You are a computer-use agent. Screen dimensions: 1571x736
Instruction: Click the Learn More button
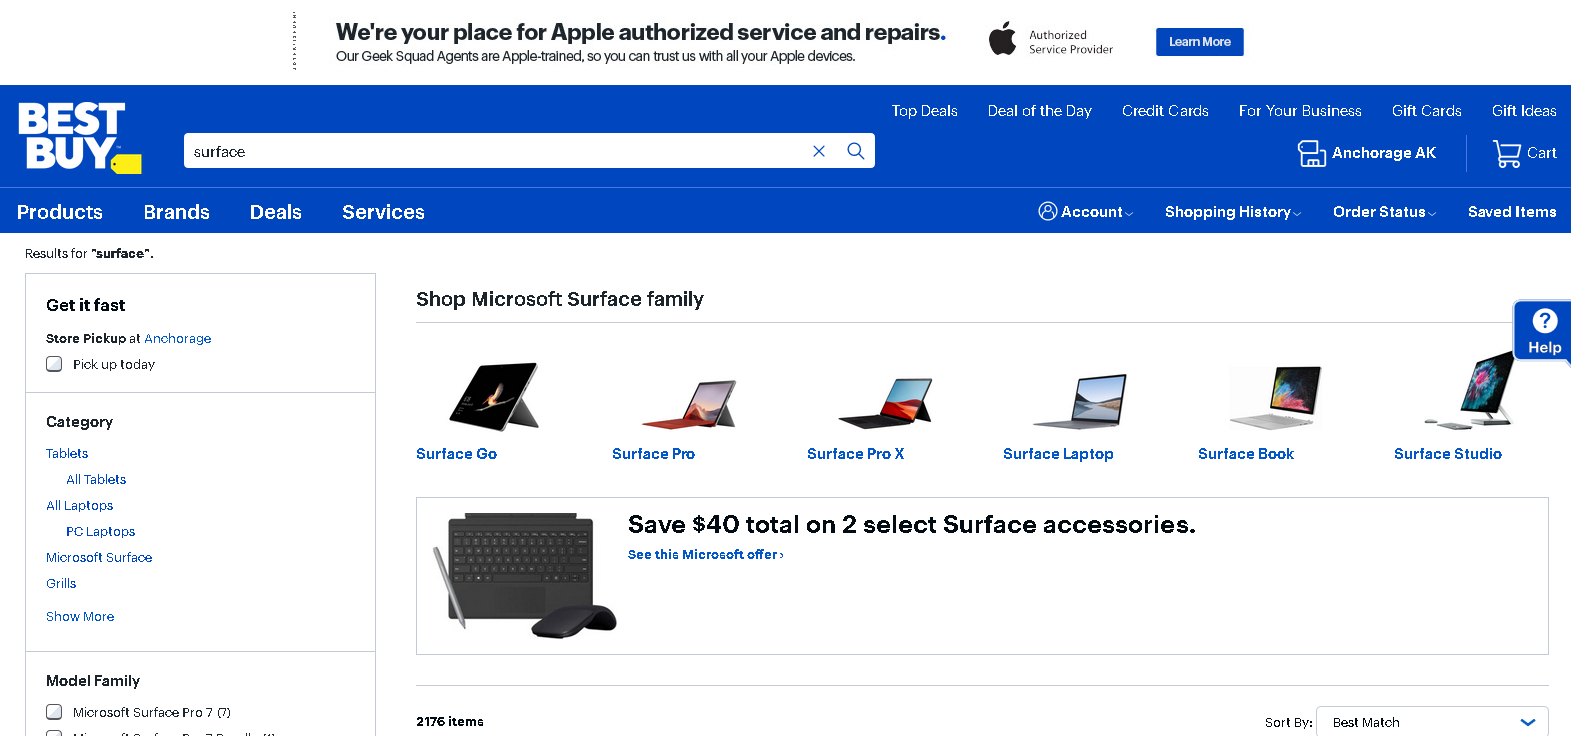(x=1199, y=42)
